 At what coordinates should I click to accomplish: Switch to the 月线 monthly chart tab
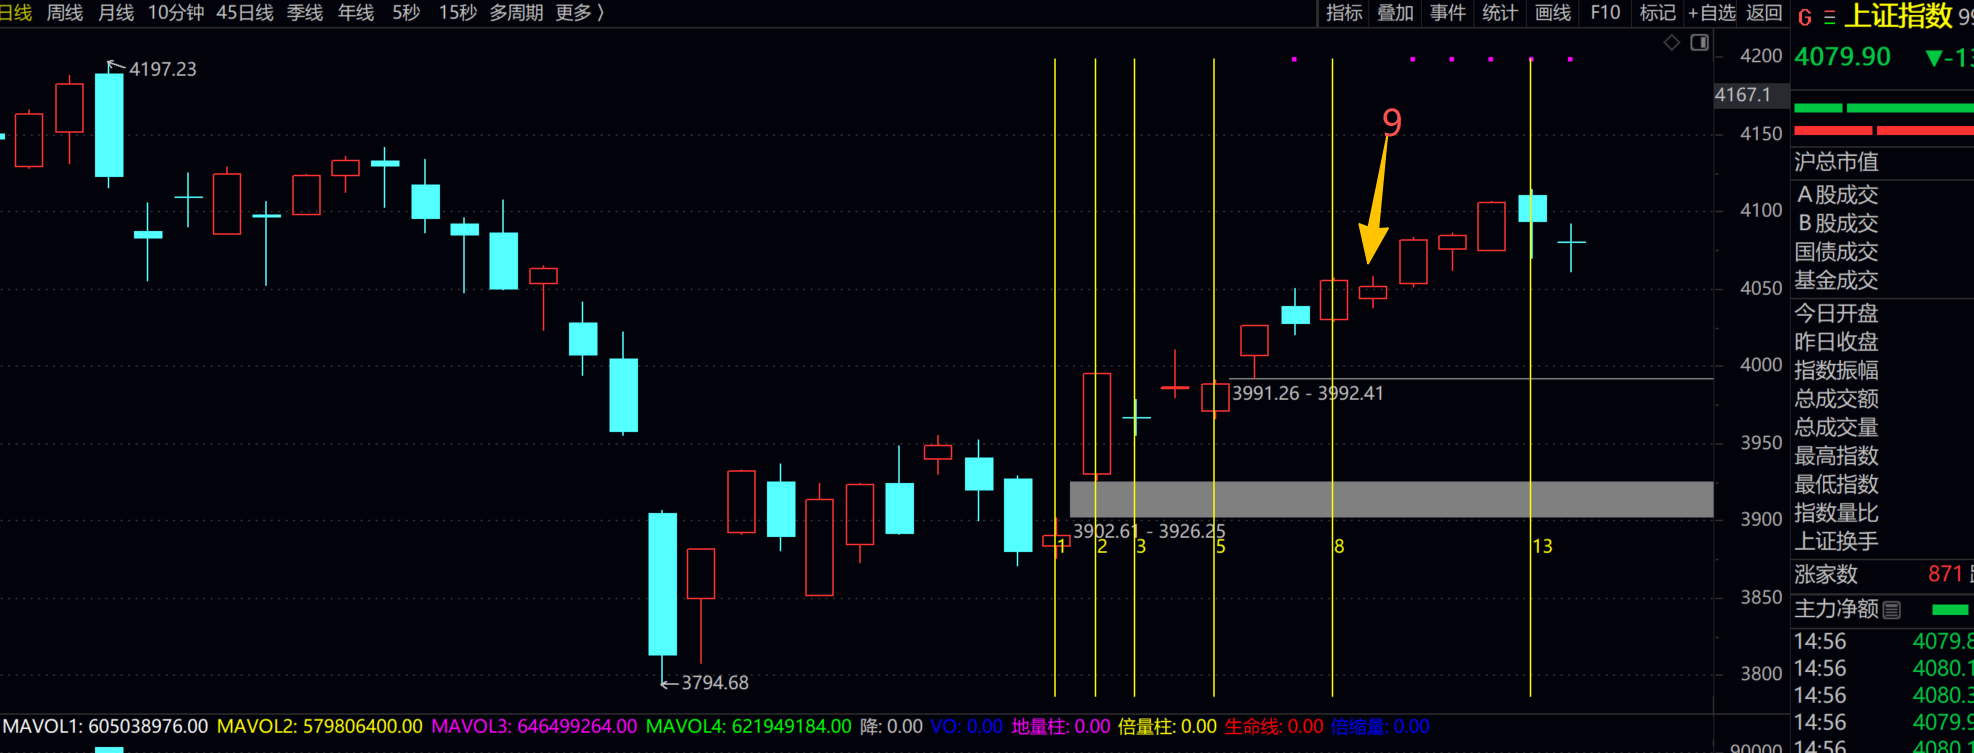[x=116, y=13]
